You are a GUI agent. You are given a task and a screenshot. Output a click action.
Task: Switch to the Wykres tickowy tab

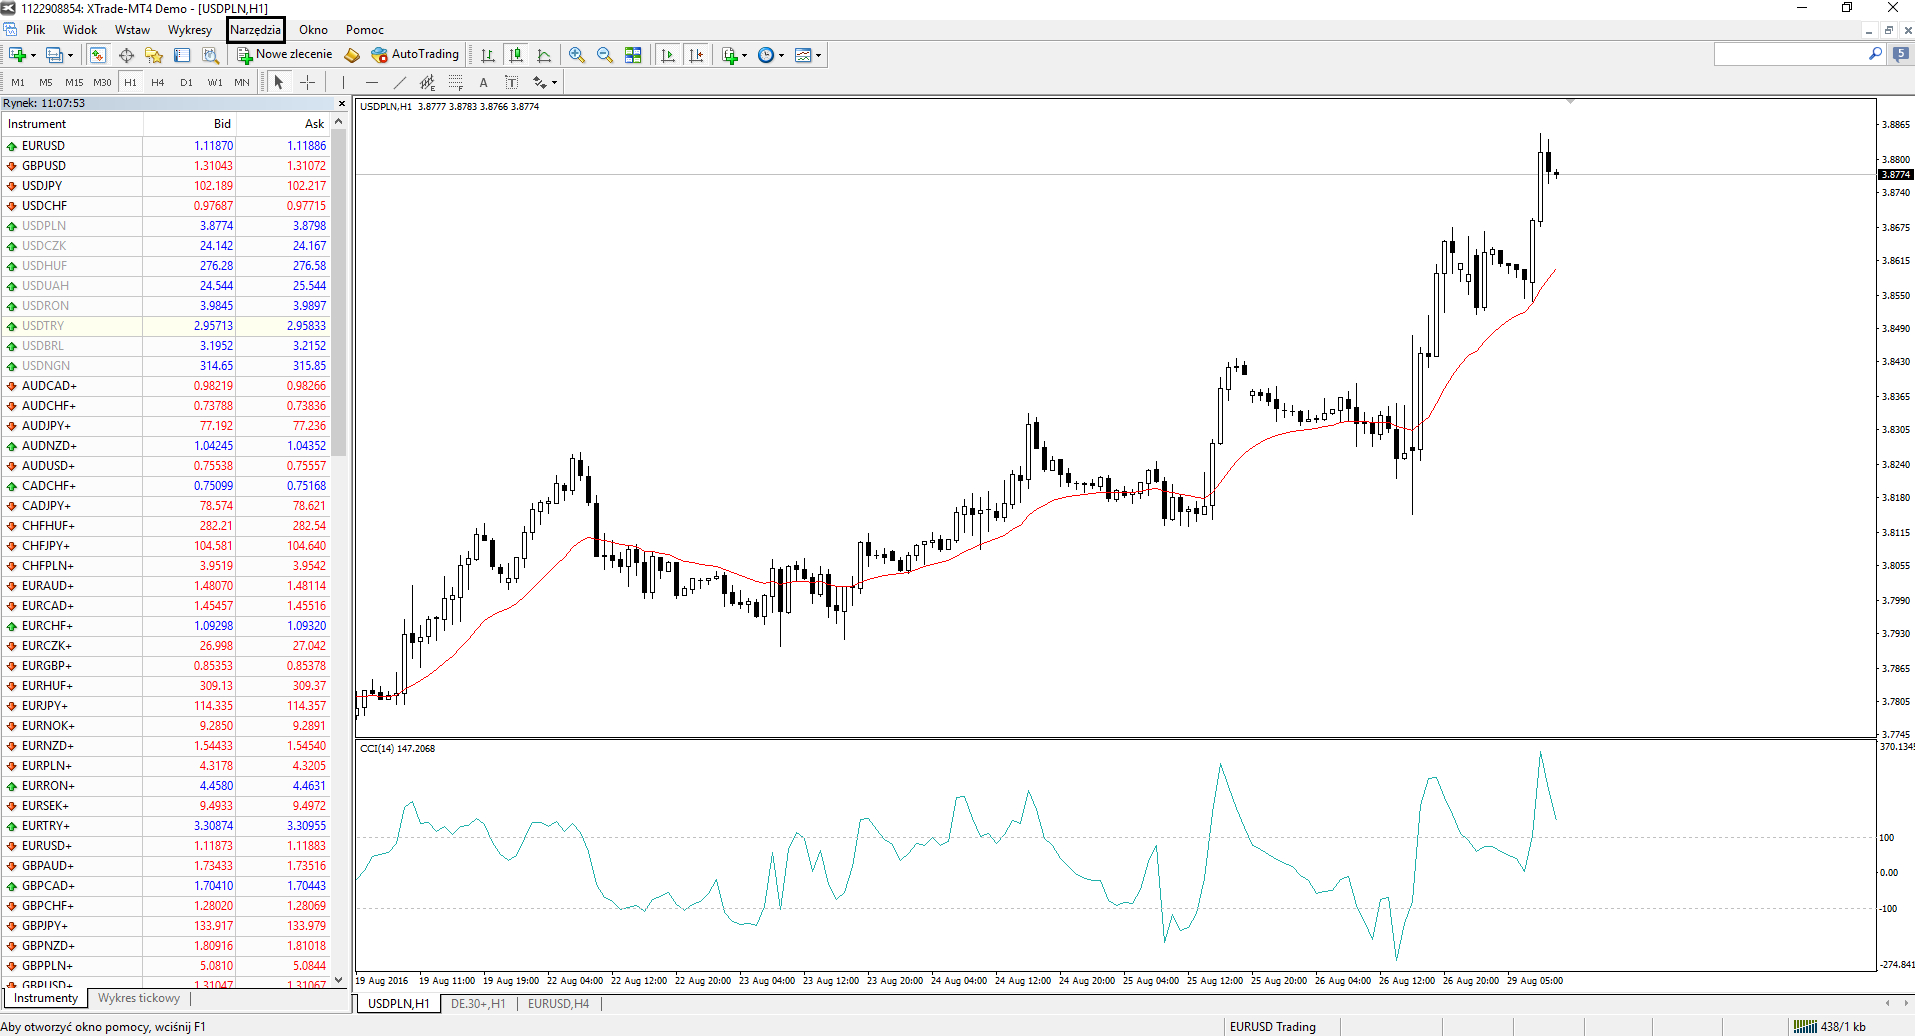(x=139, y=998)
